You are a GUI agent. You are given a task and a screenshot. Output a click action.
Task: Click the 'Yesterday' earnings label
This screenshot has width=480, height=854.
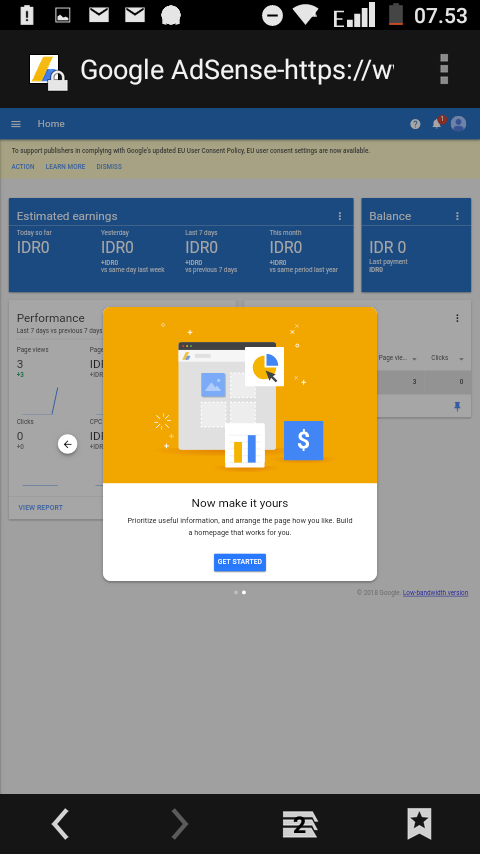tap(115, 233)
